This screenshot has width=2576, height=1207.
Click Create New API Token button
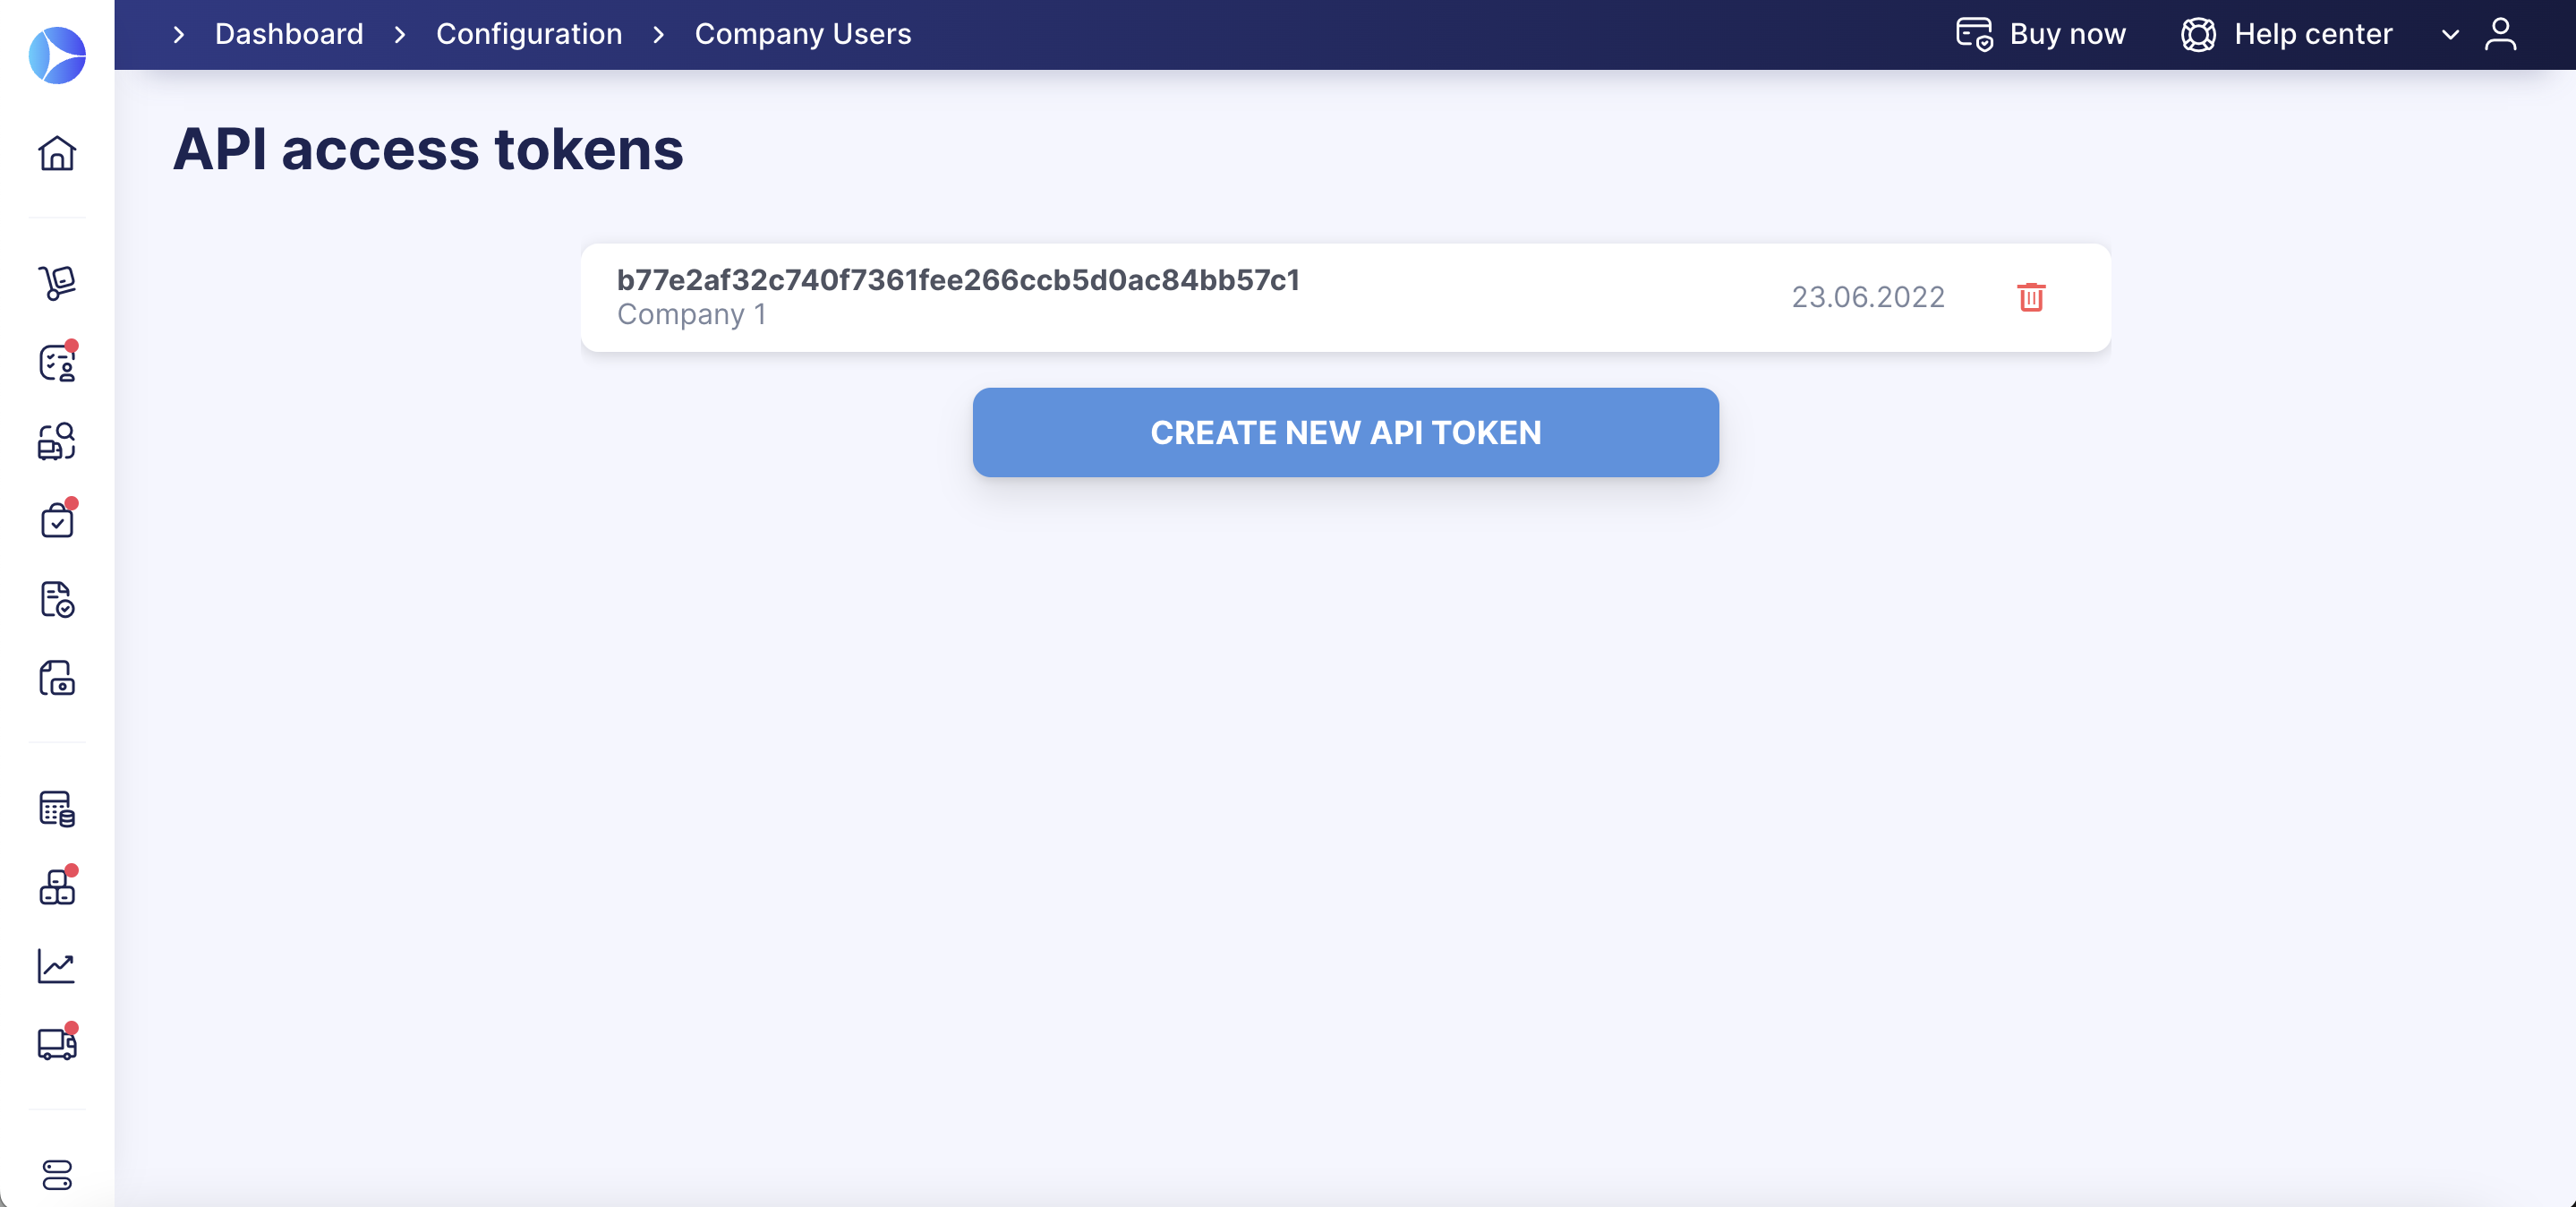[1346, 432]
